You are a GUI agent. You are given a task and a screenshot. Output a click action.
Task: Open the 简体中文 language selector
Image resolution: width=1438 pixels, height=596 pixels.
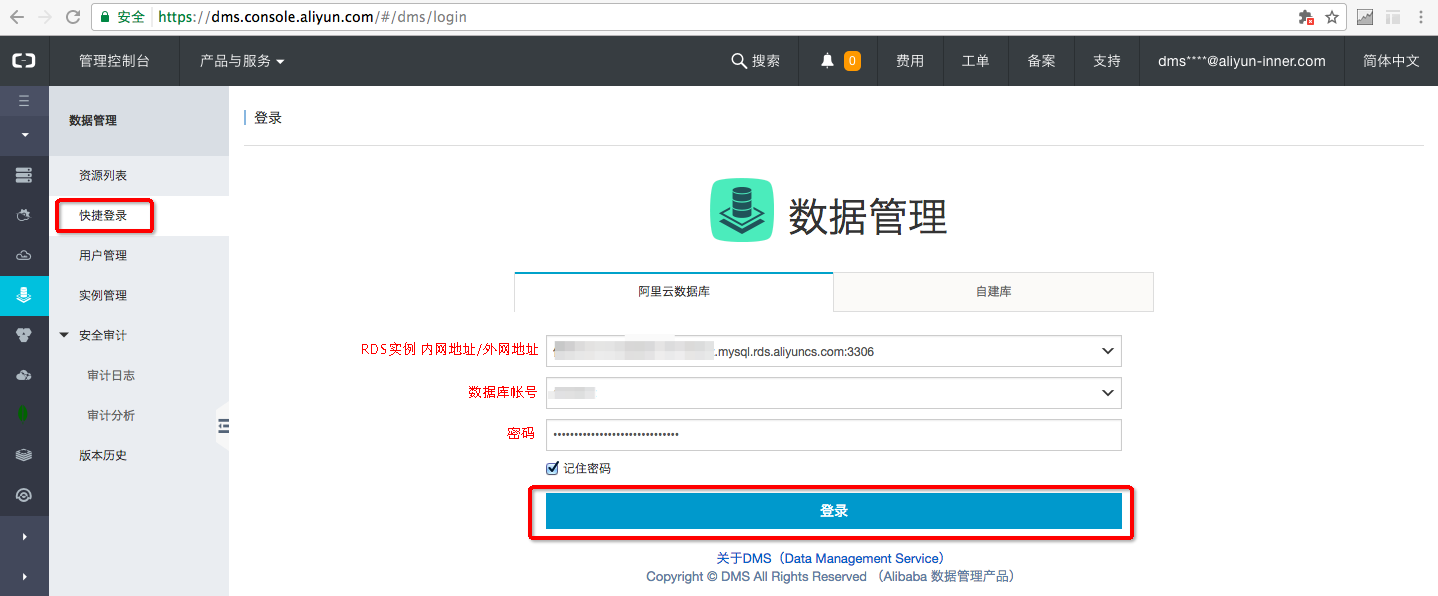coord(1391,61)
